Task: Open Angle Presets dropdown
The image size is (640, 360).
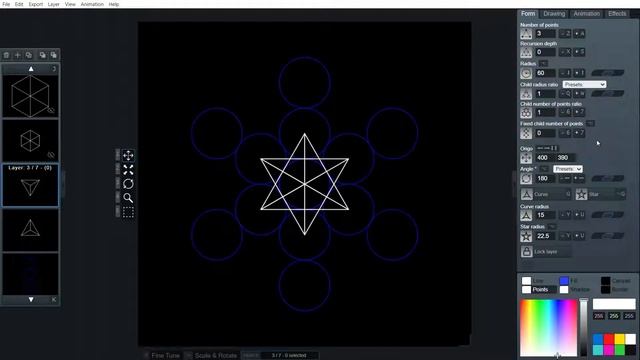Action: click(x=568, y=169)
